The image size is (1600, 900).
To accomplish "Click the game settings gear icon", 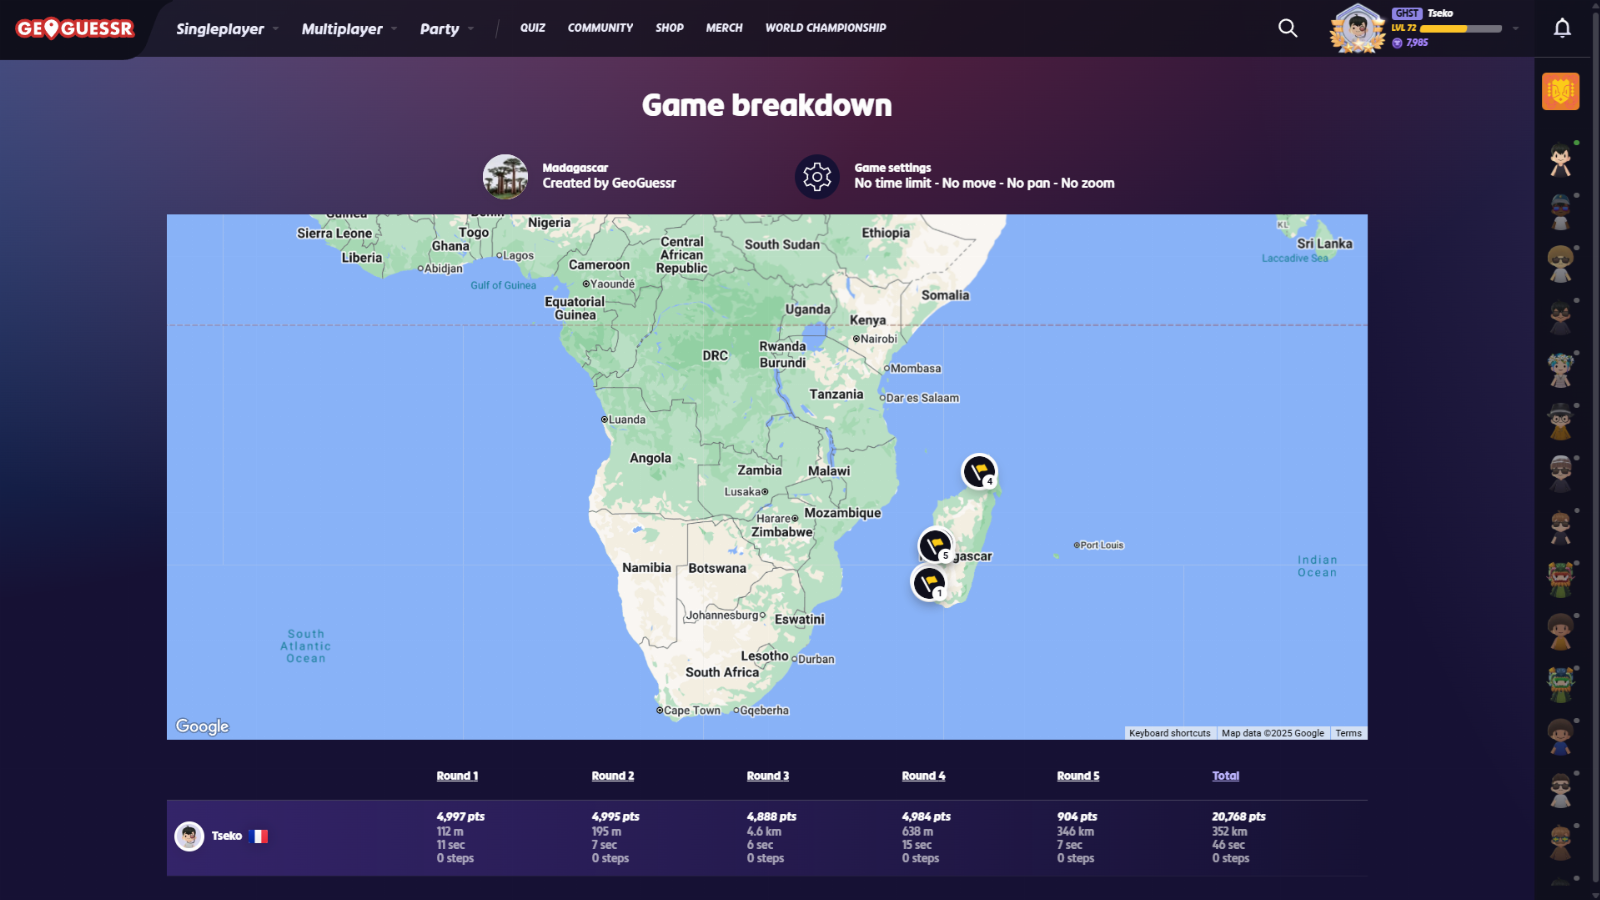I will coord(817,177).
